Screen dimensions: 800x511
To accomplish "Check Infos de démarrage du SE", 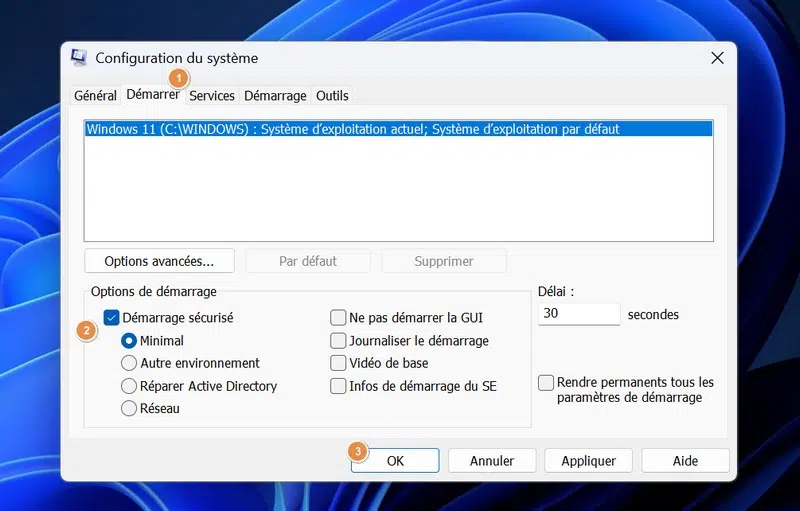I will coord(338,386).
